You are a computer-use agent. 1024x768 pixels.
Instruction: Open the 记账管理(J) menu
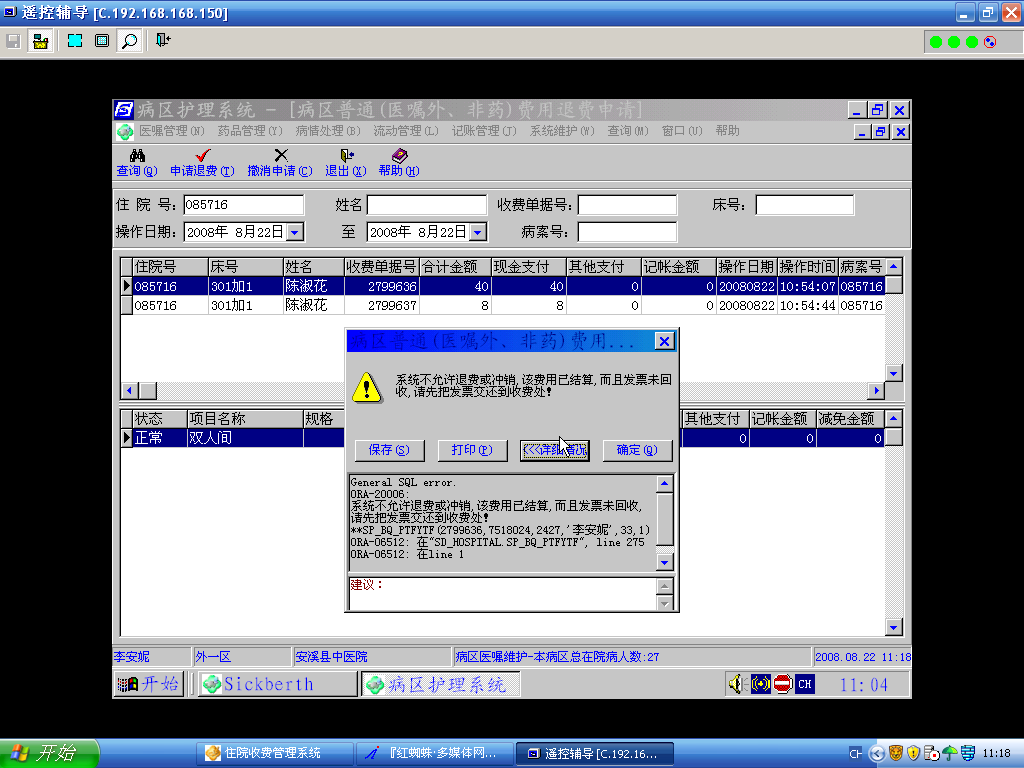484,131
